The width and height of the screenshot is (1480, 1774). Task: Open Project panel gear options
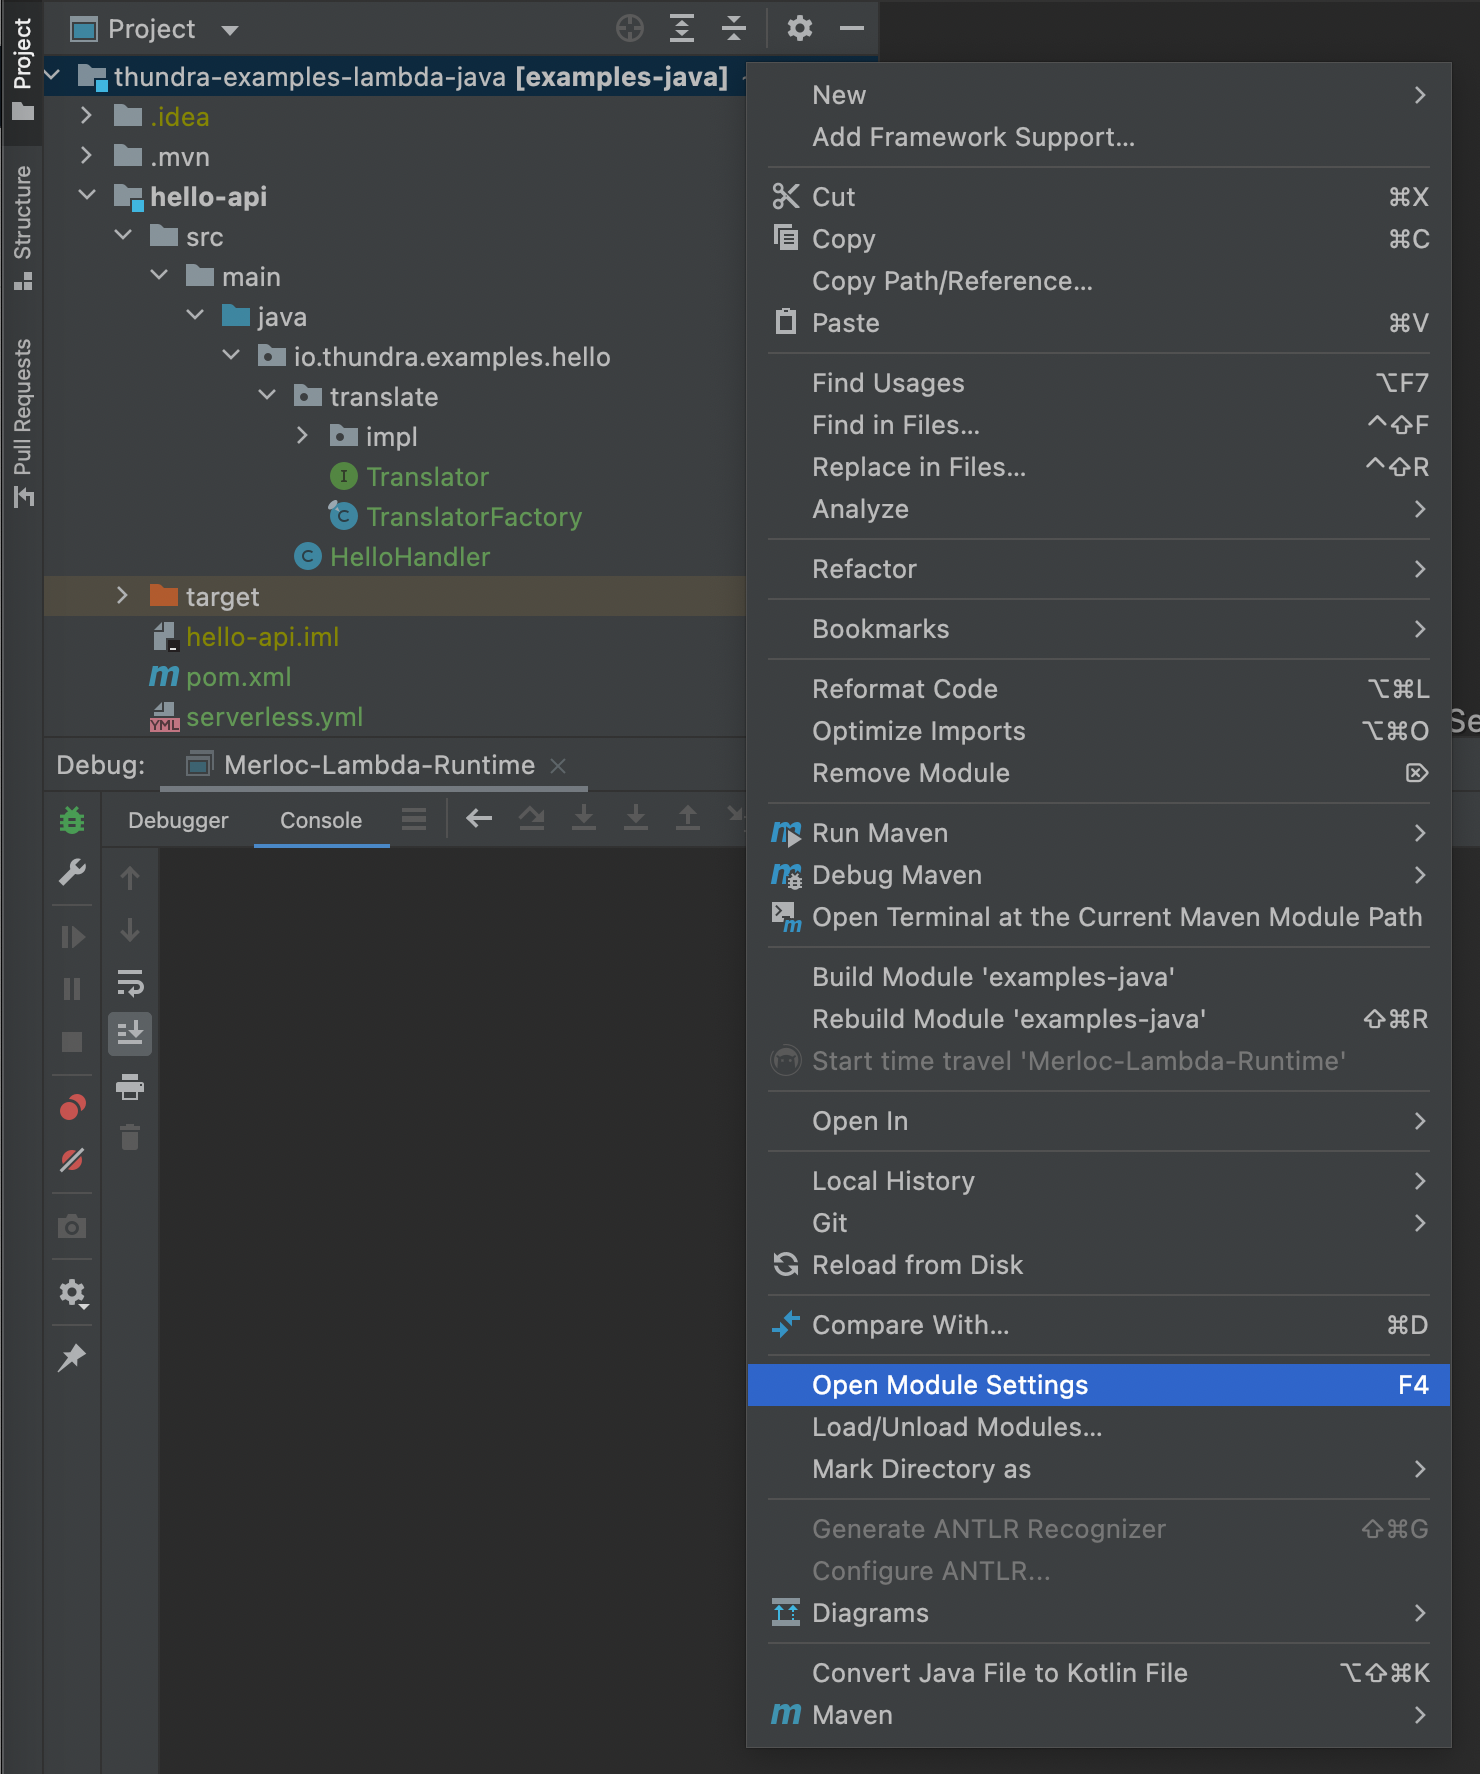click(x=800, y=28)
